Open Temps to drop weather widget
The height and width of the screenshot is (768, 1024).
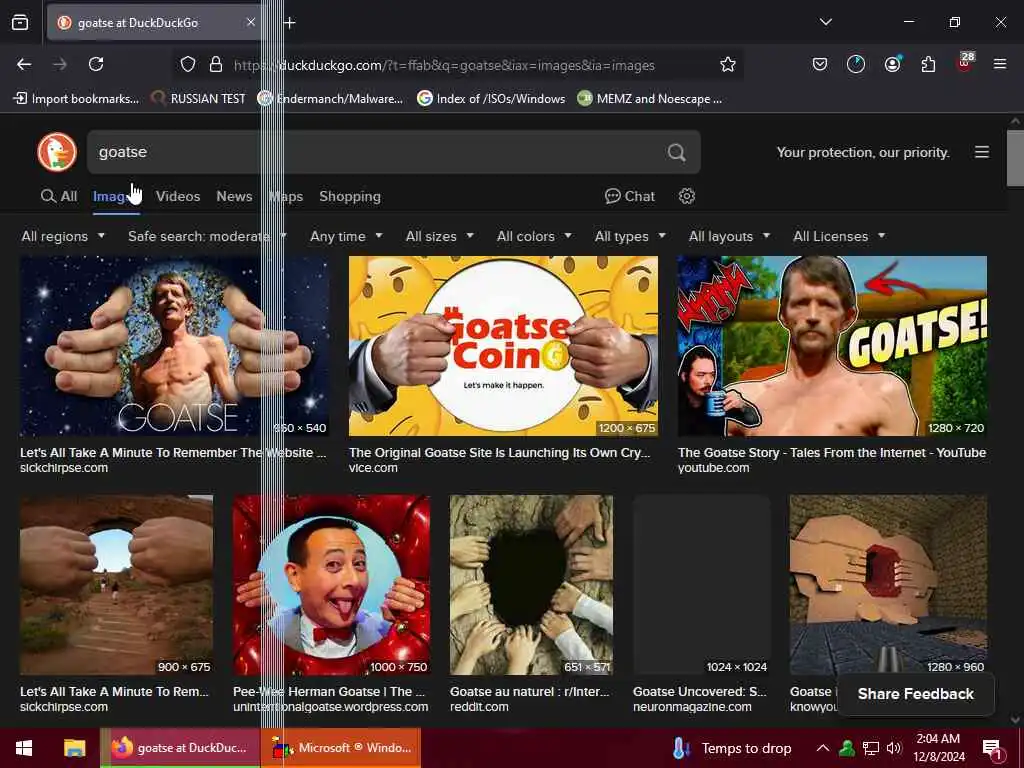pyautogui.click(x=732, y=748)
